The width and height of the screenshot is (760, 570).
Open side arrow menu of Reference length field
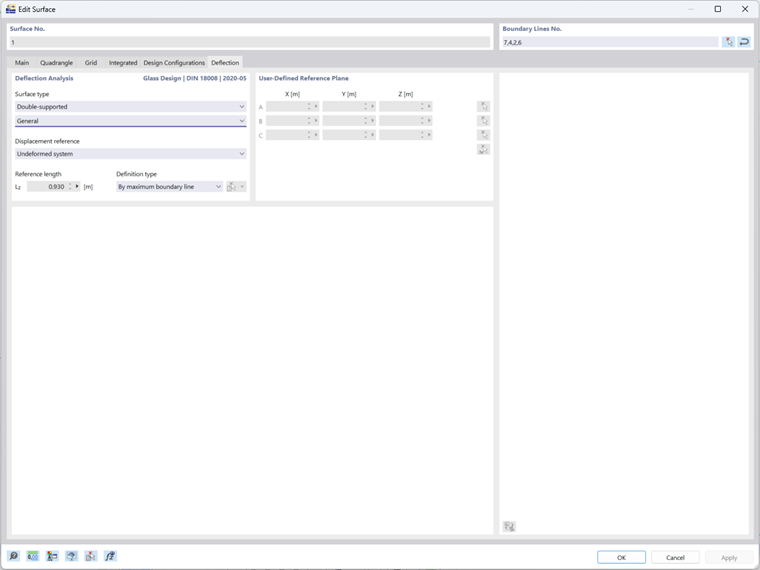(x=77, y=187)
